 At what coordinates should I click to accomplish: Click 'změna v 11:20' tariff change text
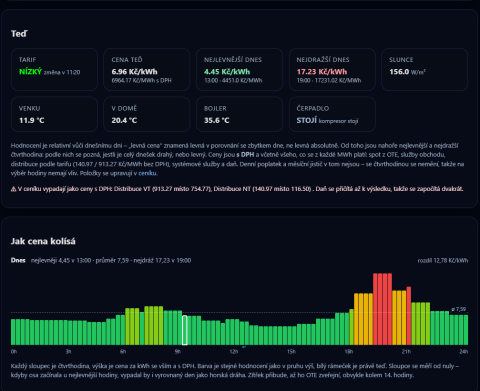coord(62,72)
